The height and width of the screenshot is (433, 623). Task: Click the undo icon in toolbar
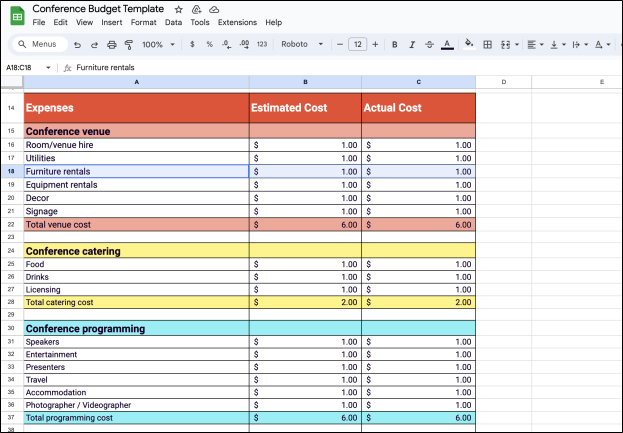[x=79, y=44]
